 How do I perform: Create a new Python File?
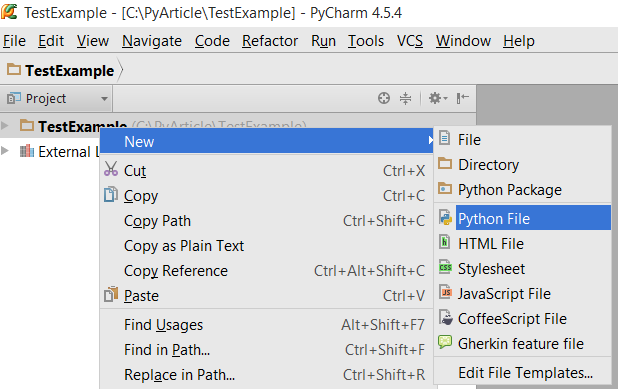(523, 219)
